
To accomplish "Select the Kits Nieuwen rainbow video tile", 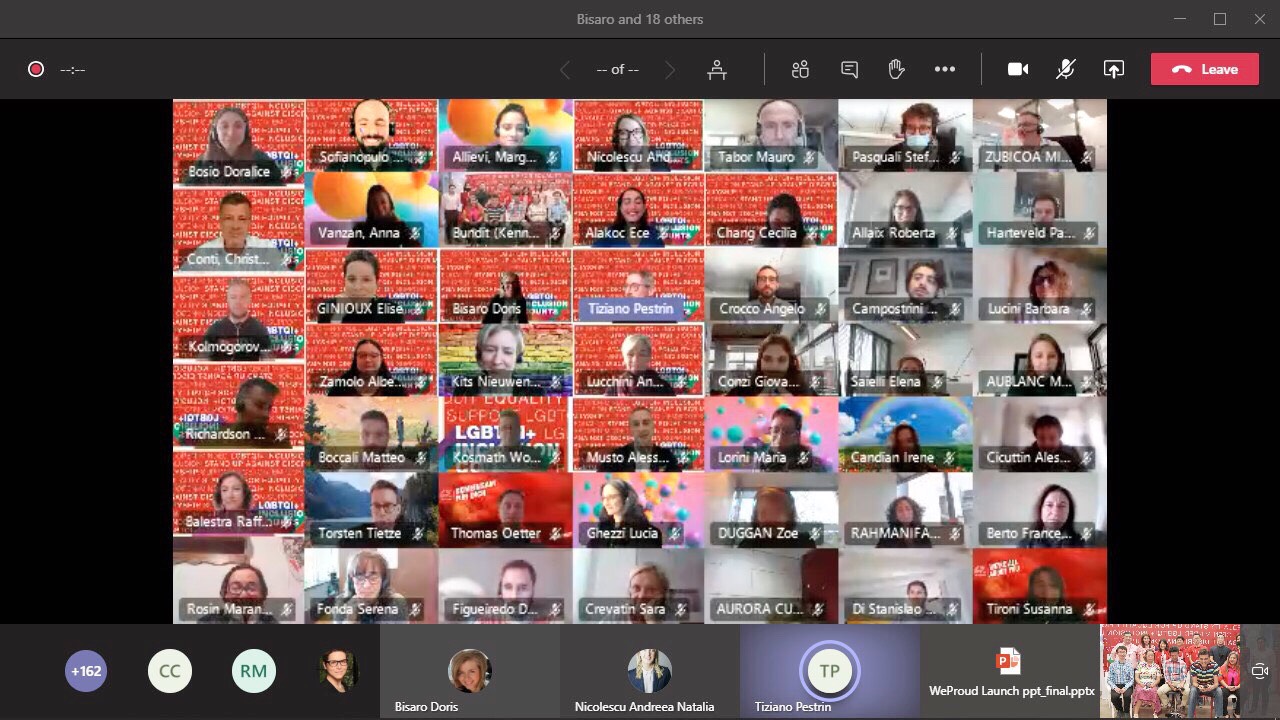I will click(x=505, y=359).
